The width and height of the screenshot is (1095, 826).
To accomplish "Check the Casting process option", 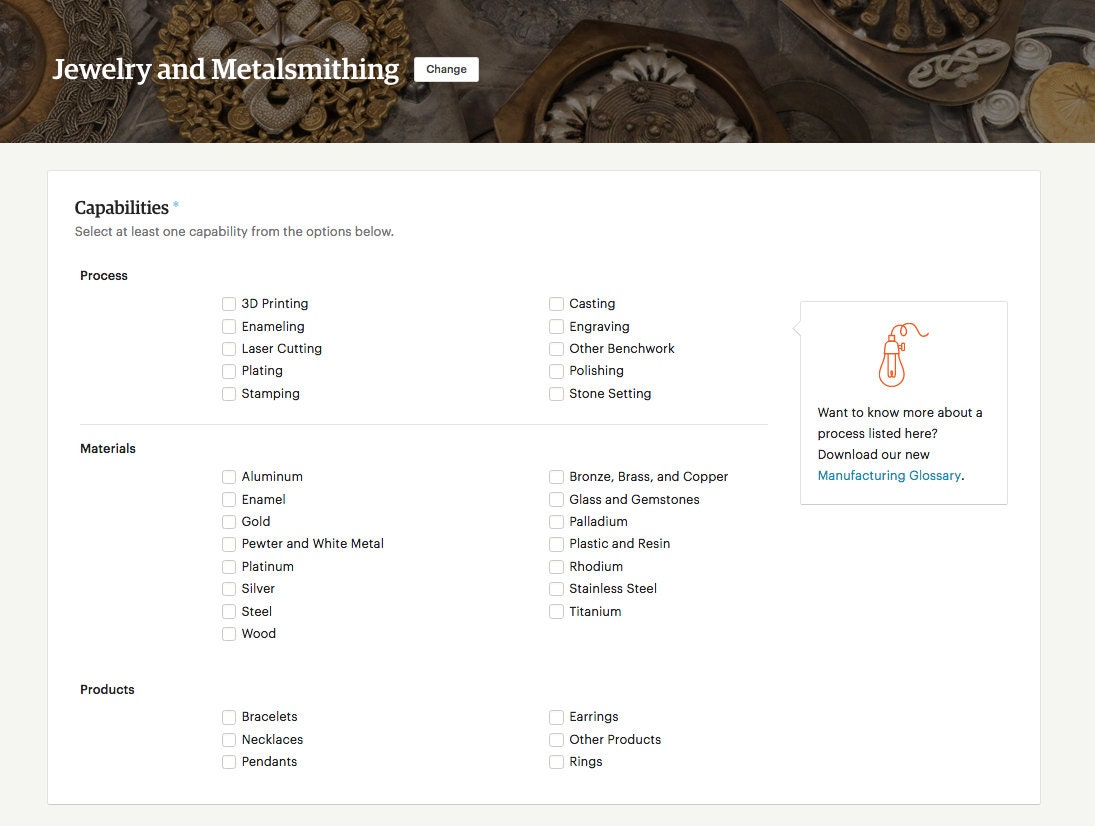I will click(556, 303).
